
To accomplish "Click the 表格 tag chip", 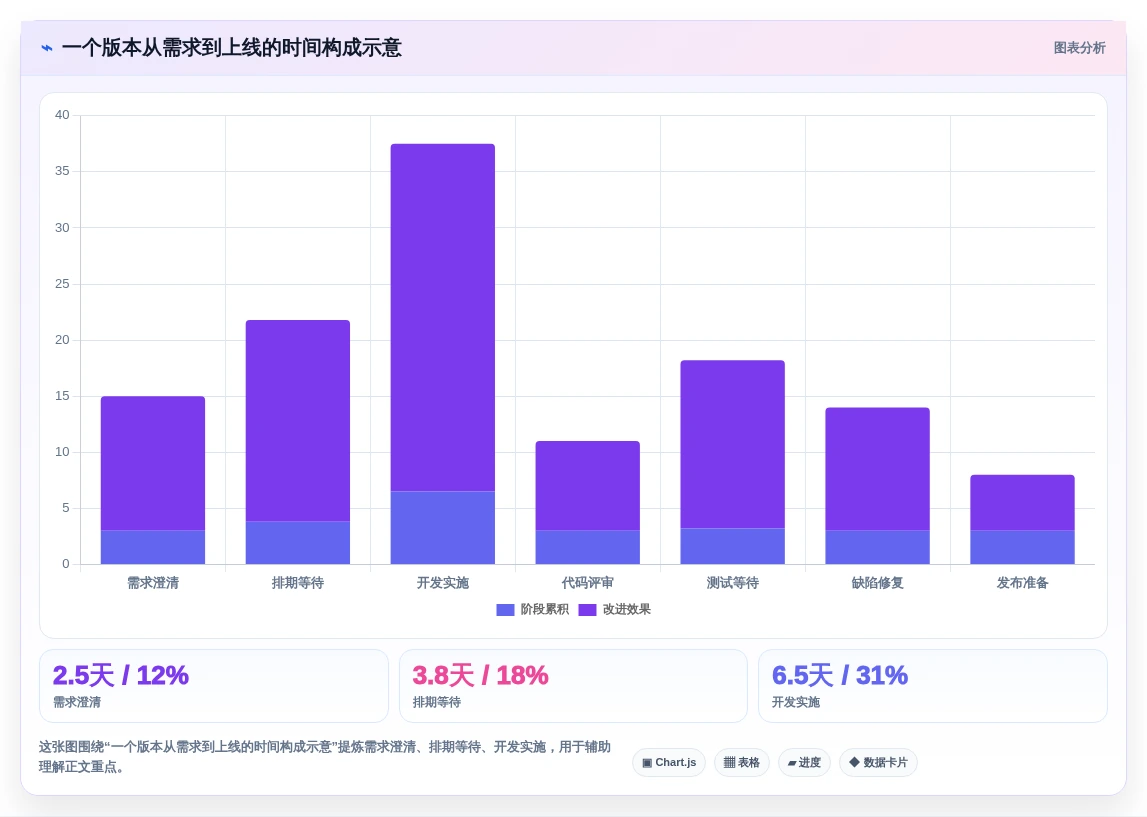I will 742,762.
